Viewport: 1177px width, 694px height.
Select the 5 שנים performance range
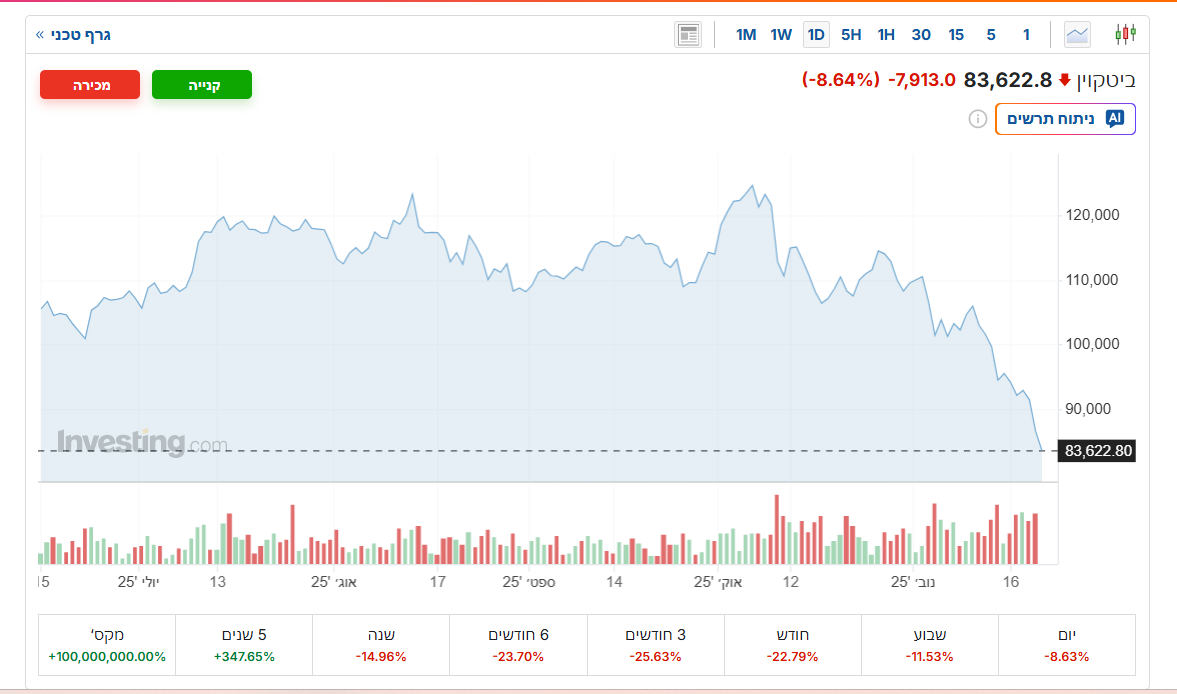pyautogui.click(x=244, y=645)
